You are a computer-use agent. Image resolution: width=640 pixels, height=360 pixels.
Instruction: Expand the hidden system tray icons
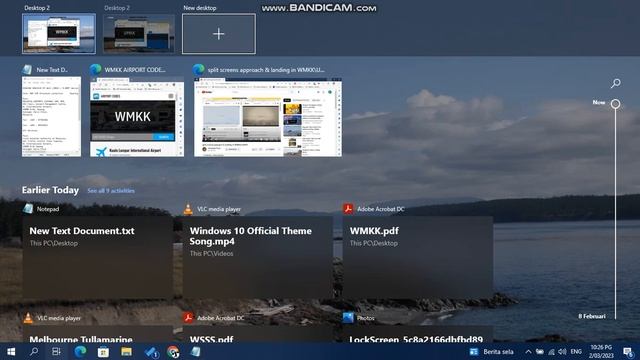528,352
